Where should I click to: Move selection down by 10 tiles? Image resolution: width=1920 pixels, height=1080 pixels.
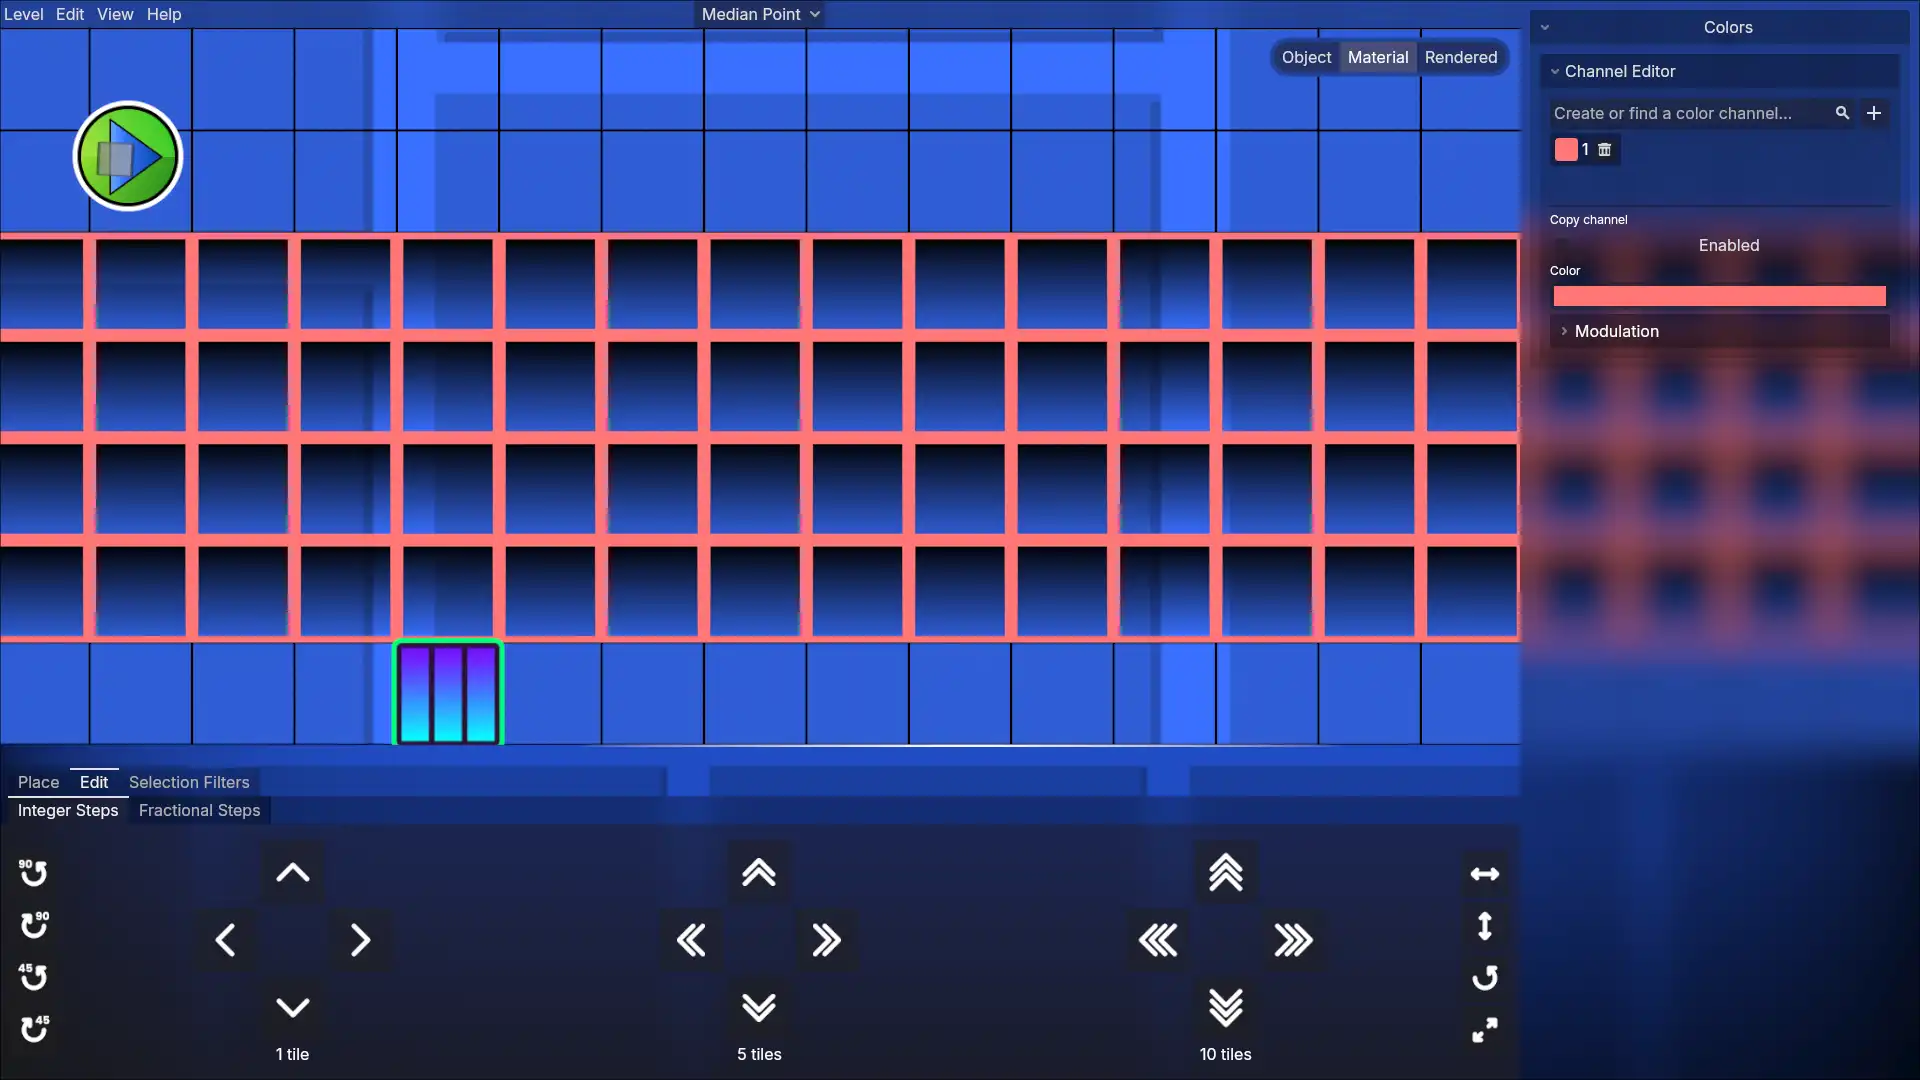pos(1226,1007)
